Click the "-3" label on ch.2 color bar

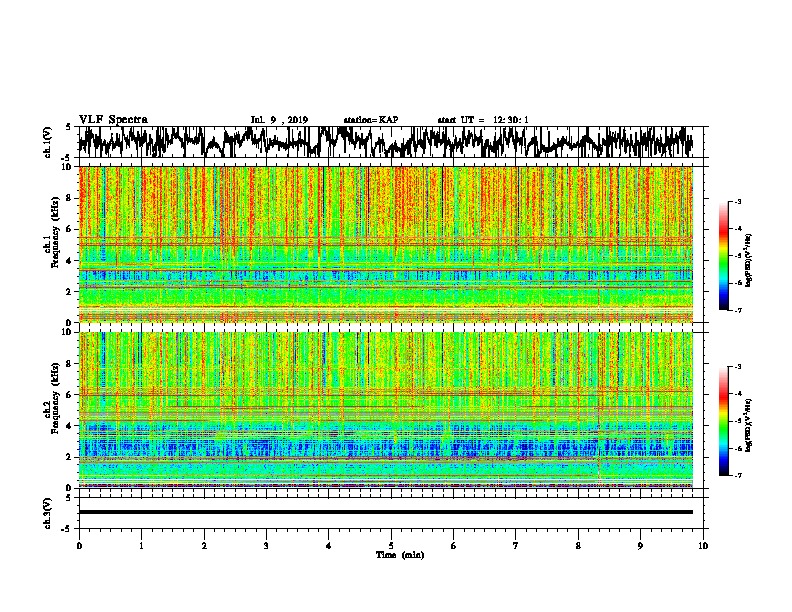(738, 367)
